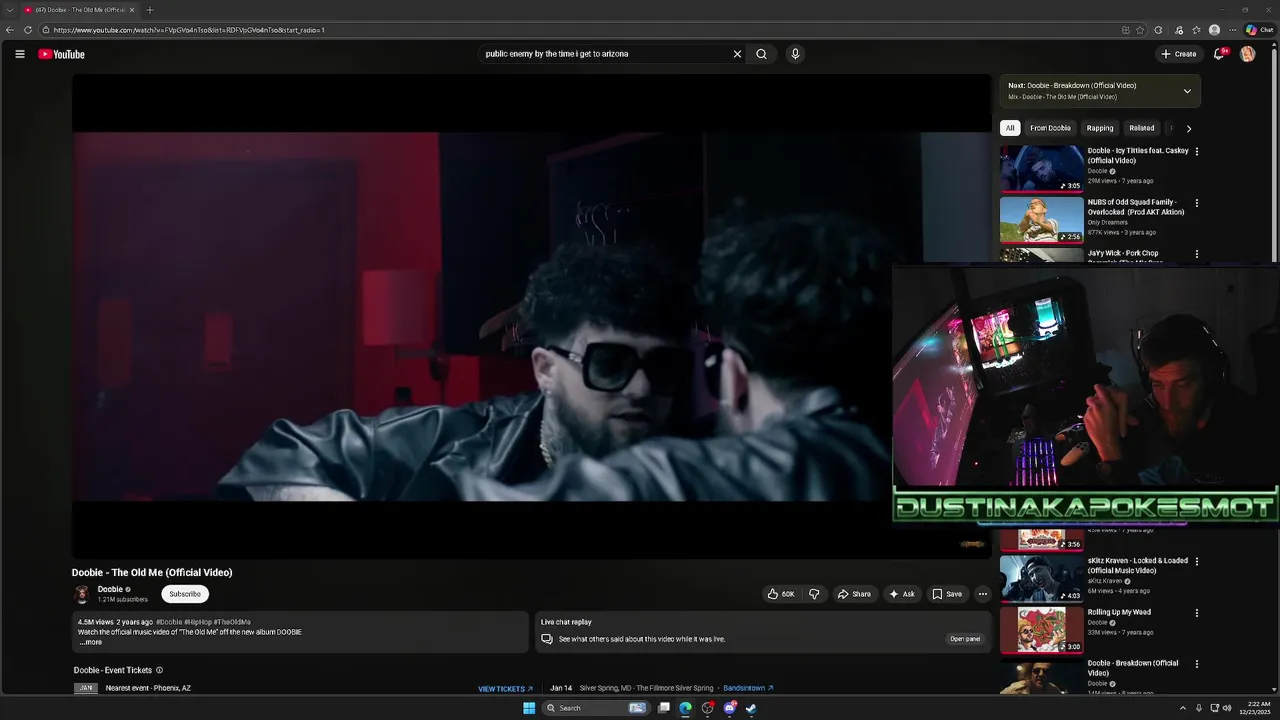Viewport: 1280px width, 720px height.
Task: Click Doobie channel avatar
Action: pos(82,594)
